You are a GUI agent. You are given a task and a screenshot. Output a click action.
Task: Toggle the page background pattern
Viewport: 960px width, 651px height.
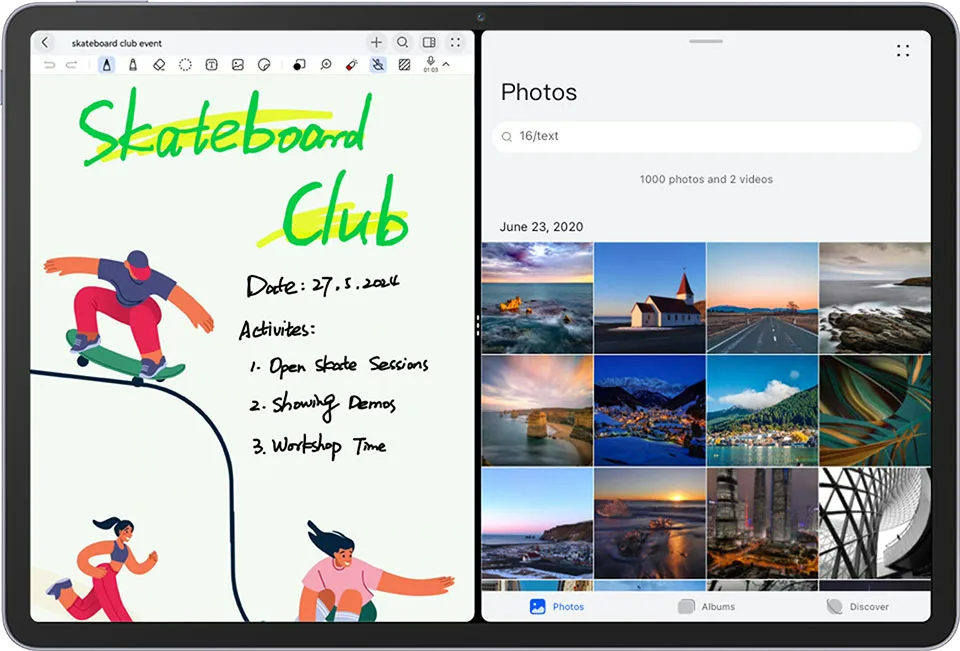coord(404,65)
